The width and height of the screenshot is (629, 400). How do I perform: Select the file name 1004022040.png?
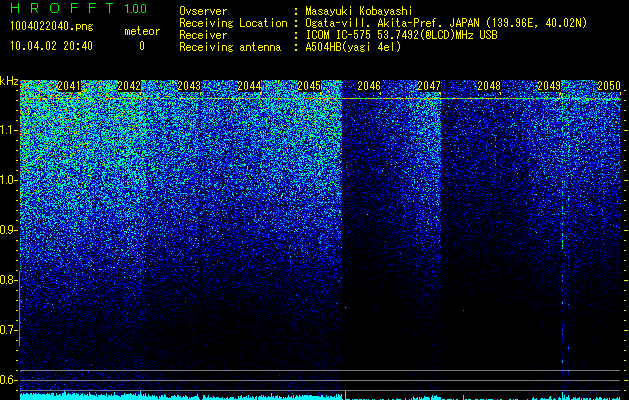tap(52, 27)
